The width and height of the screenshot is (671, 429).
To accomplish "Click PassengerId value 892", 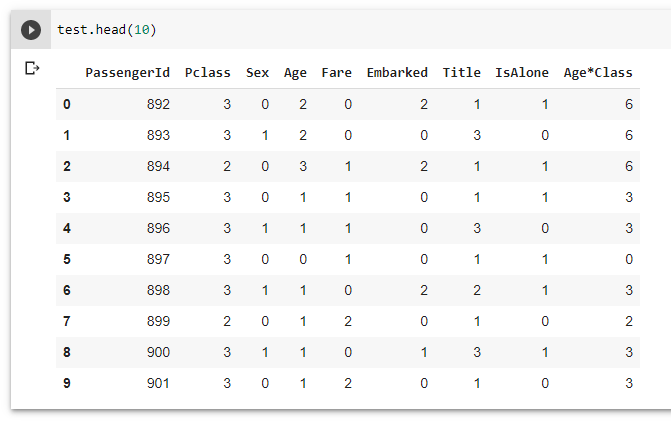I will [158, 104].
